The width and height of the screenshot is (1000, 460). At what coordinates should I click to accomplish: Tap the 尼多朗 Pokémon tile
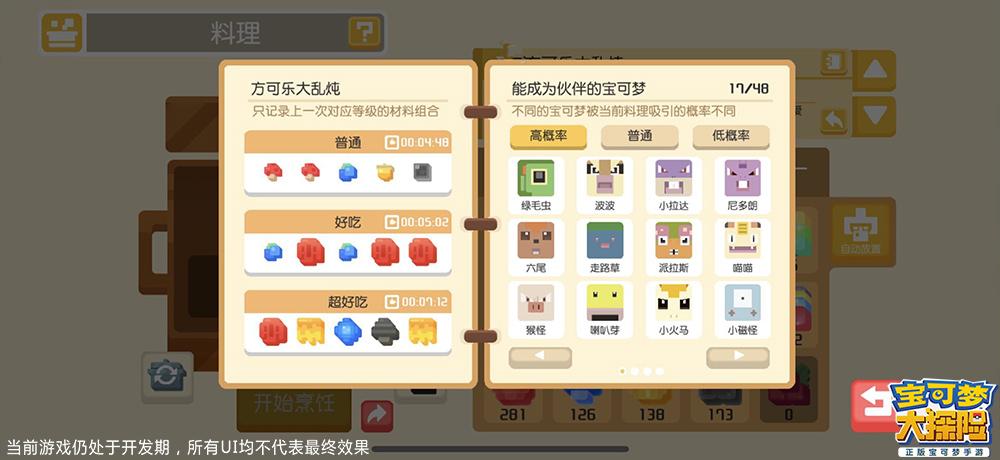coord(742,185)
